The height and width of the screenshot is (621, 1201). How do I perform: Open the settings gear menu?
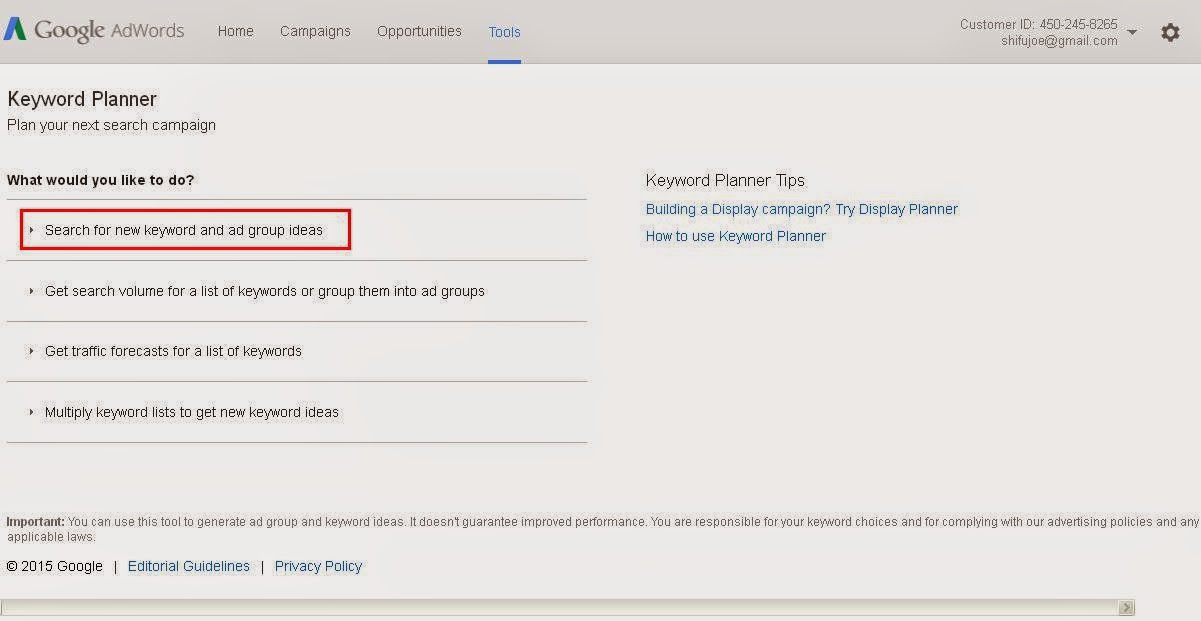pyautogui.click(x=1170, y=32)
